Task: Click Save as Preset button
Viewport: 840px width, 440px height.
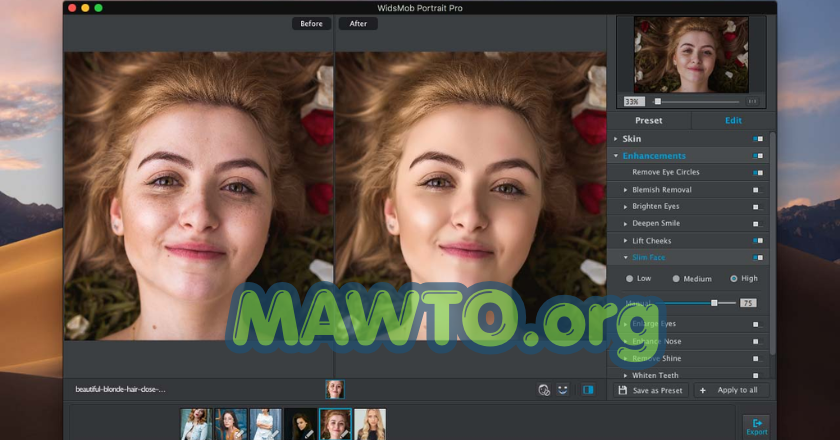Action: [x=651, y=390]
